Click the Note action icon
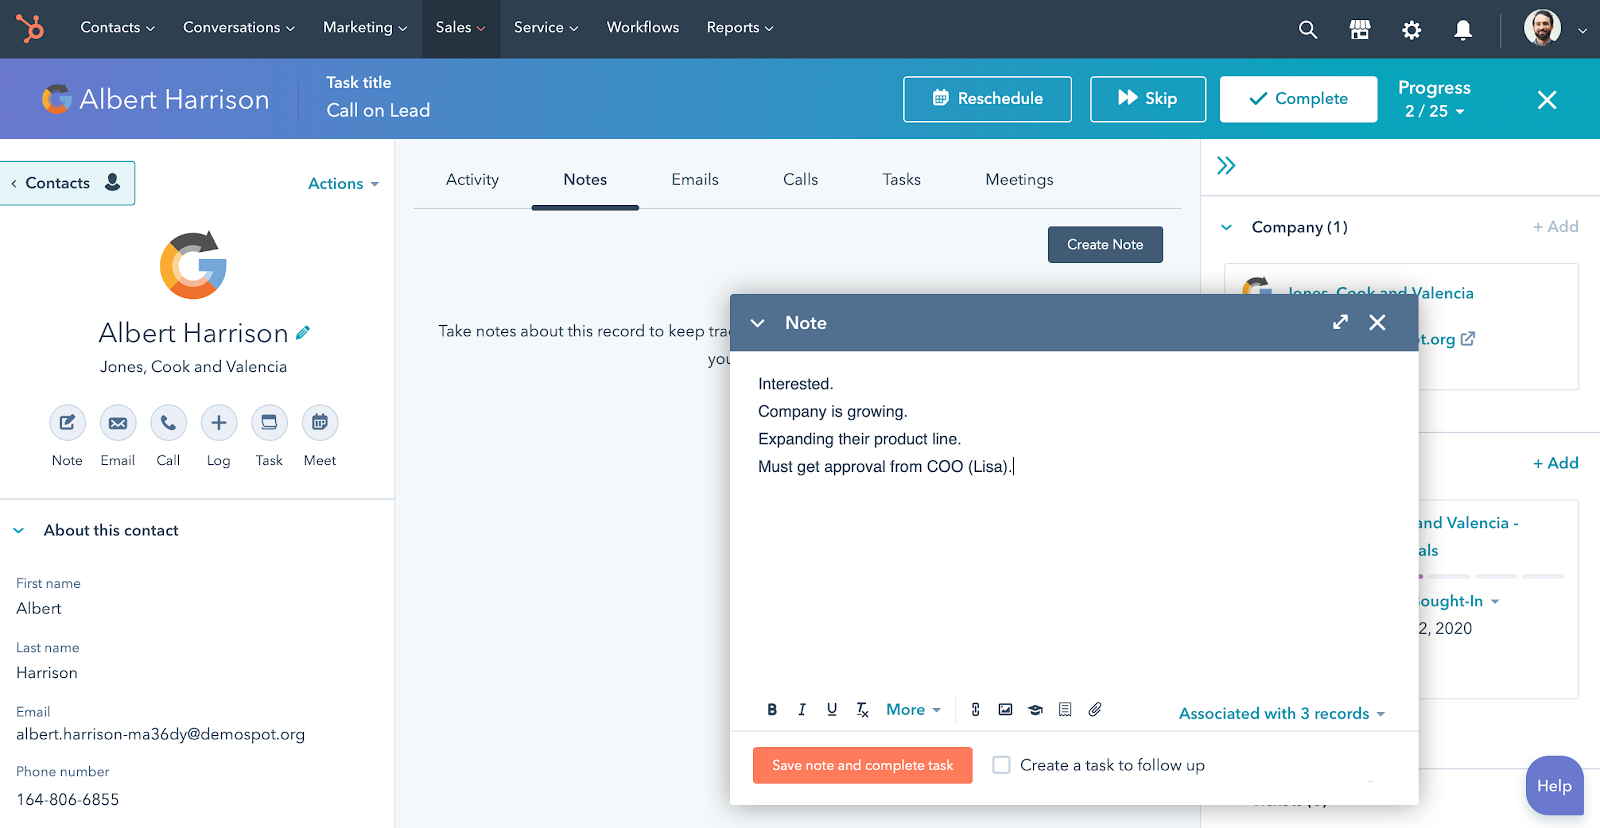1600x828 pixels. 67,423
